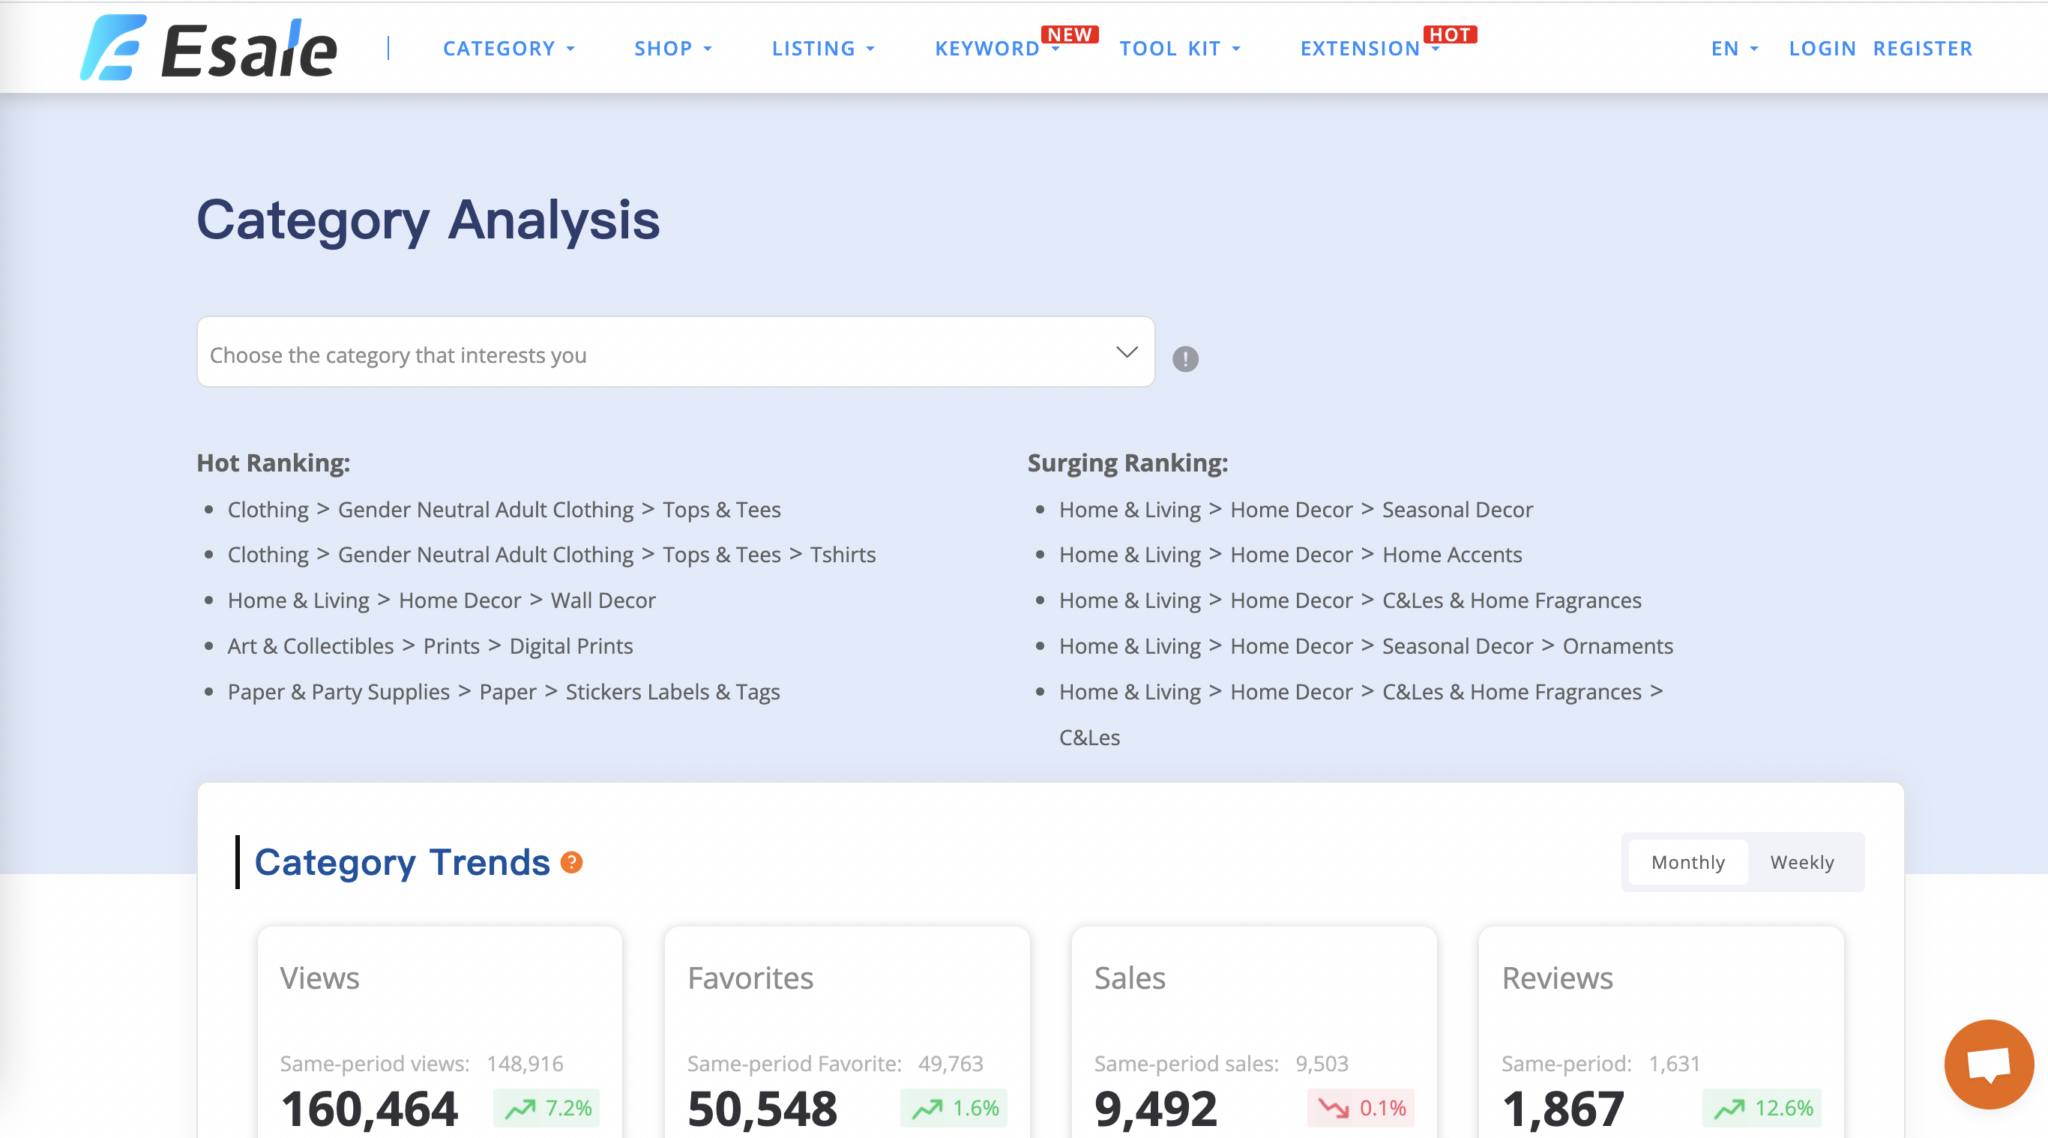
Task: Expand the EN language dropdown
Action: point(1733,47)
